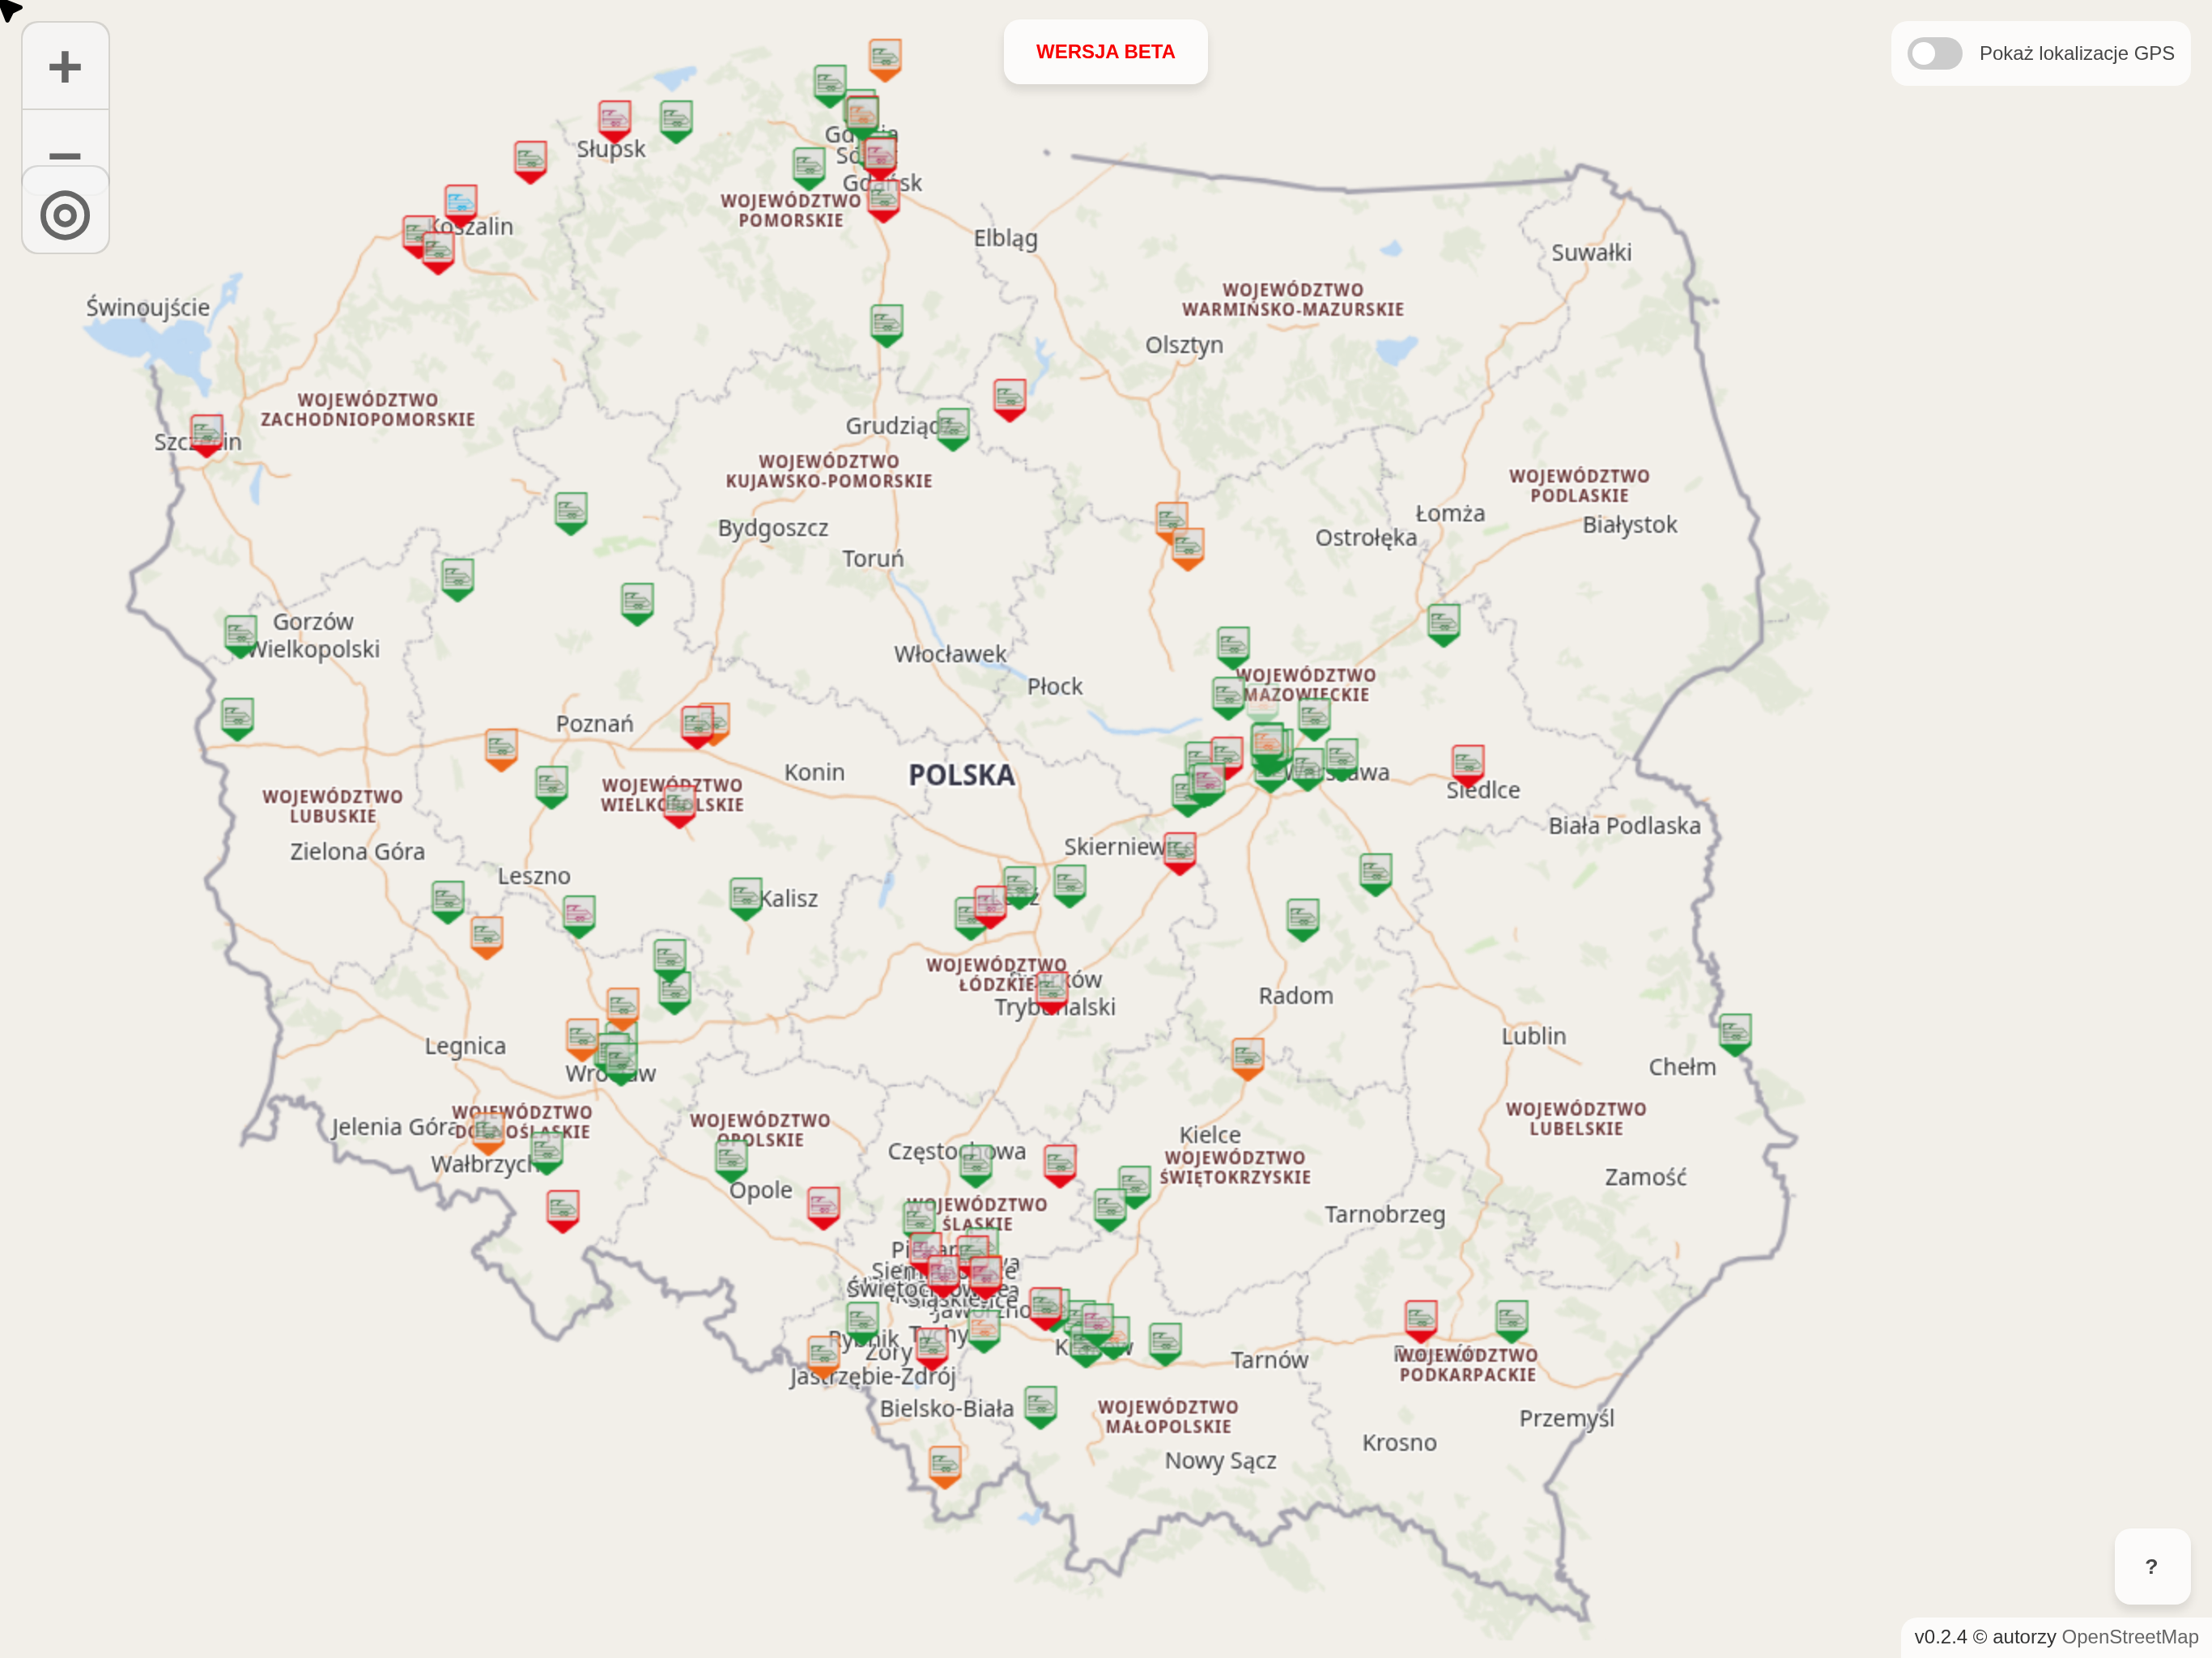This screenshot has width=2212, height=1658.
Task: Click the blue train marker near Koszalin
Action: (x=460, y=204)
